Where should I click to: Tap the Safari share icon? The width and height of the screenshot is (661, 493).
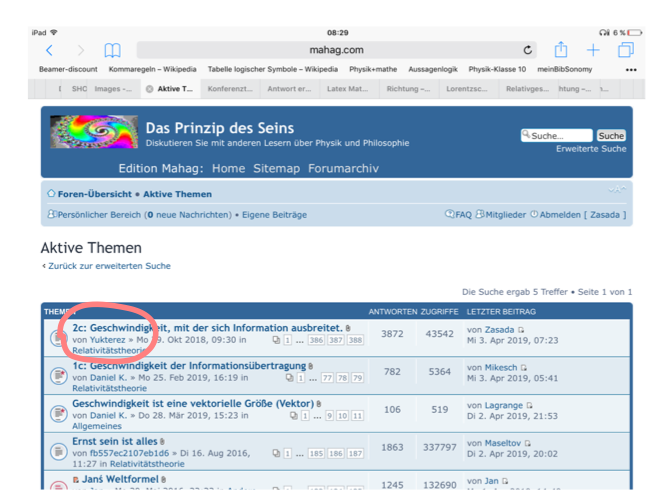pos(561,50)
